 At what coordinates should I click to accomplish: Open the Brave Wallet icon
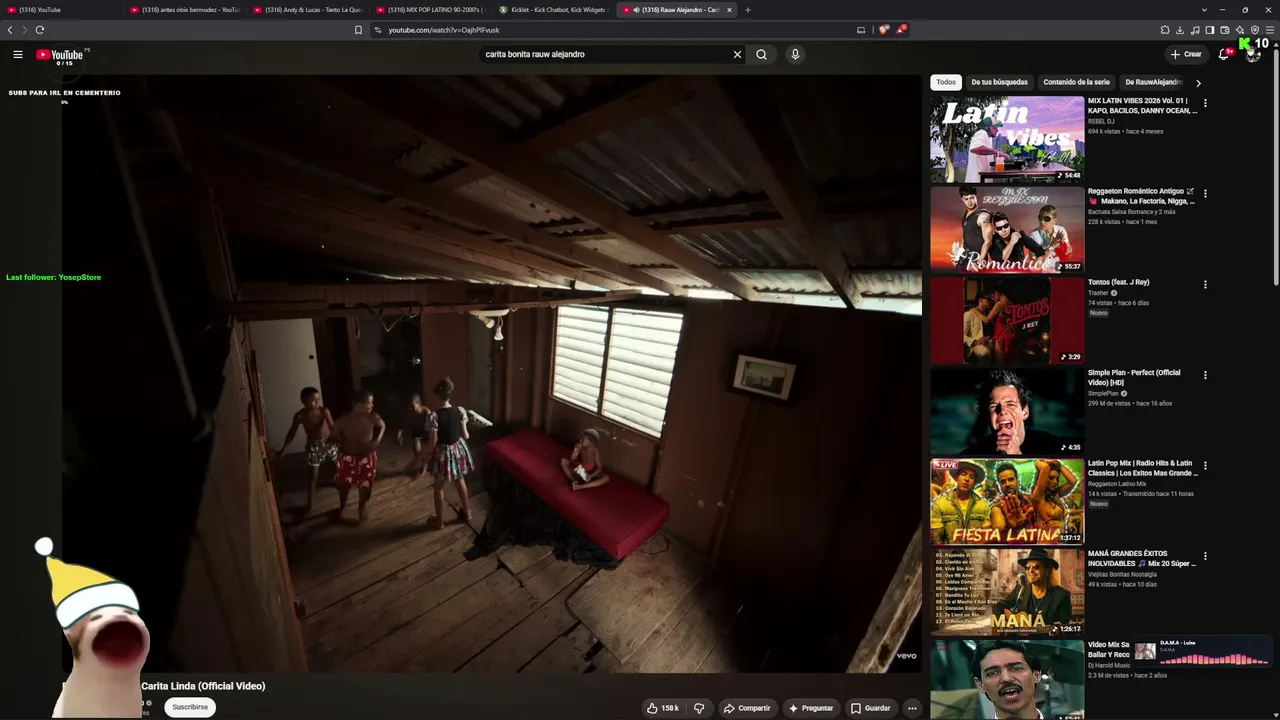point(1225,30)
